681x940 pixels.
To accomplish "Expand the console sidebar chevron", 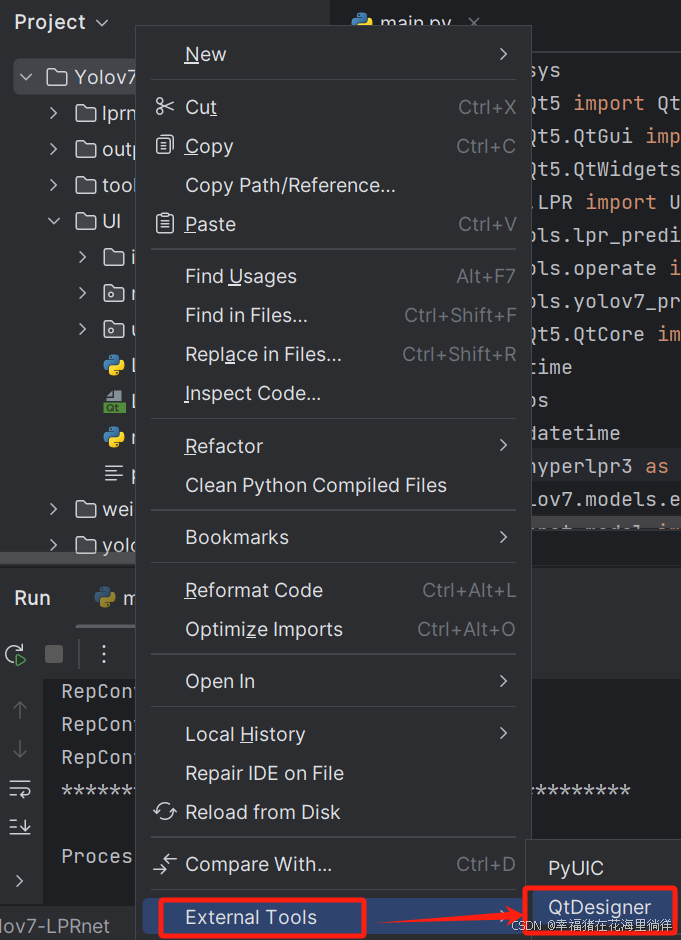I will 20,883.
